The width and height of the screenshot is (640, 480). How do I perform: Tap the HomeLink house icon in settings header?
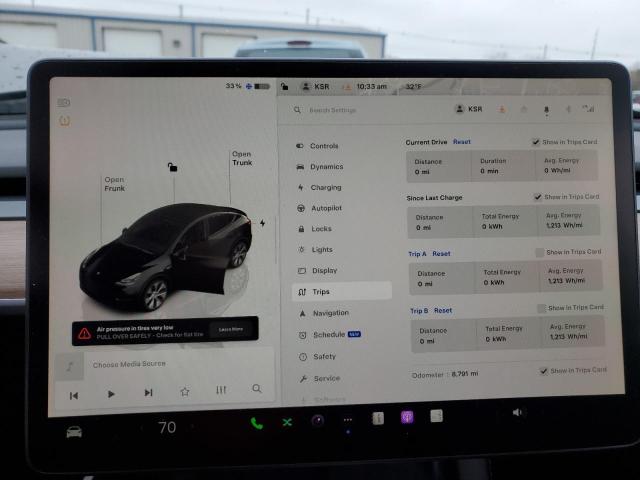tap(524, 109)
